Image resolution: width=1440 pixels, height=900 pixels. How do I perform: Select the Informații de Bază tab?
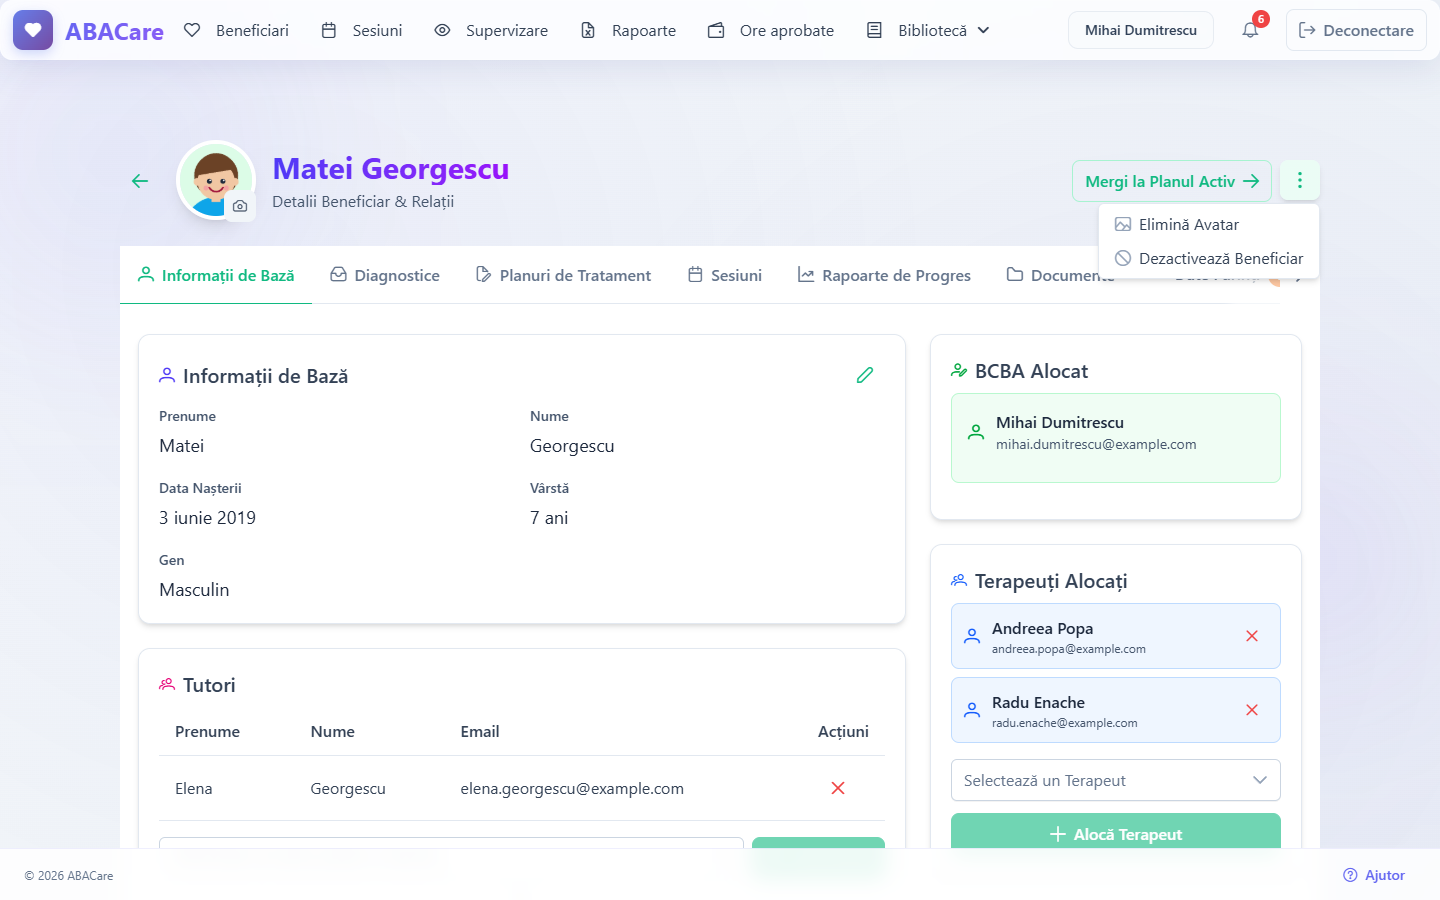tap(216, 275)
